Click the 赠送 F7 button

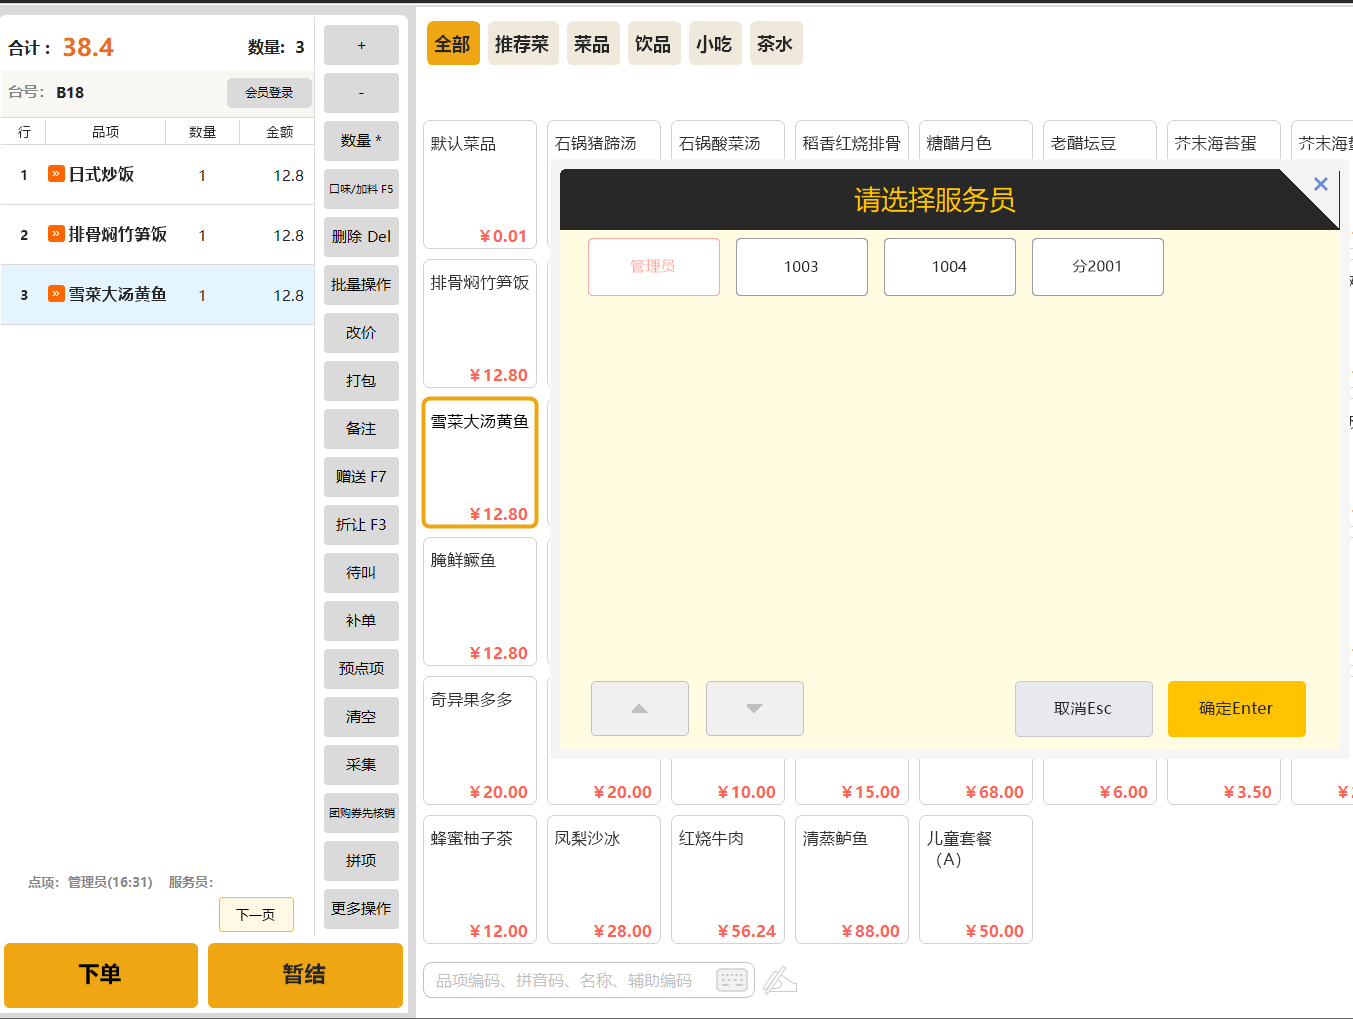click(x=361, y=477)
